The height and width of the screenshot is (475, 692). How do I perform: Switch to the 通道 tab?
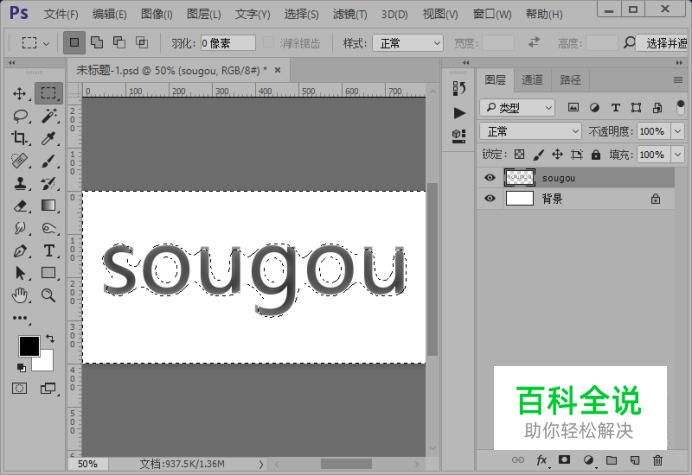pos(532,80)
